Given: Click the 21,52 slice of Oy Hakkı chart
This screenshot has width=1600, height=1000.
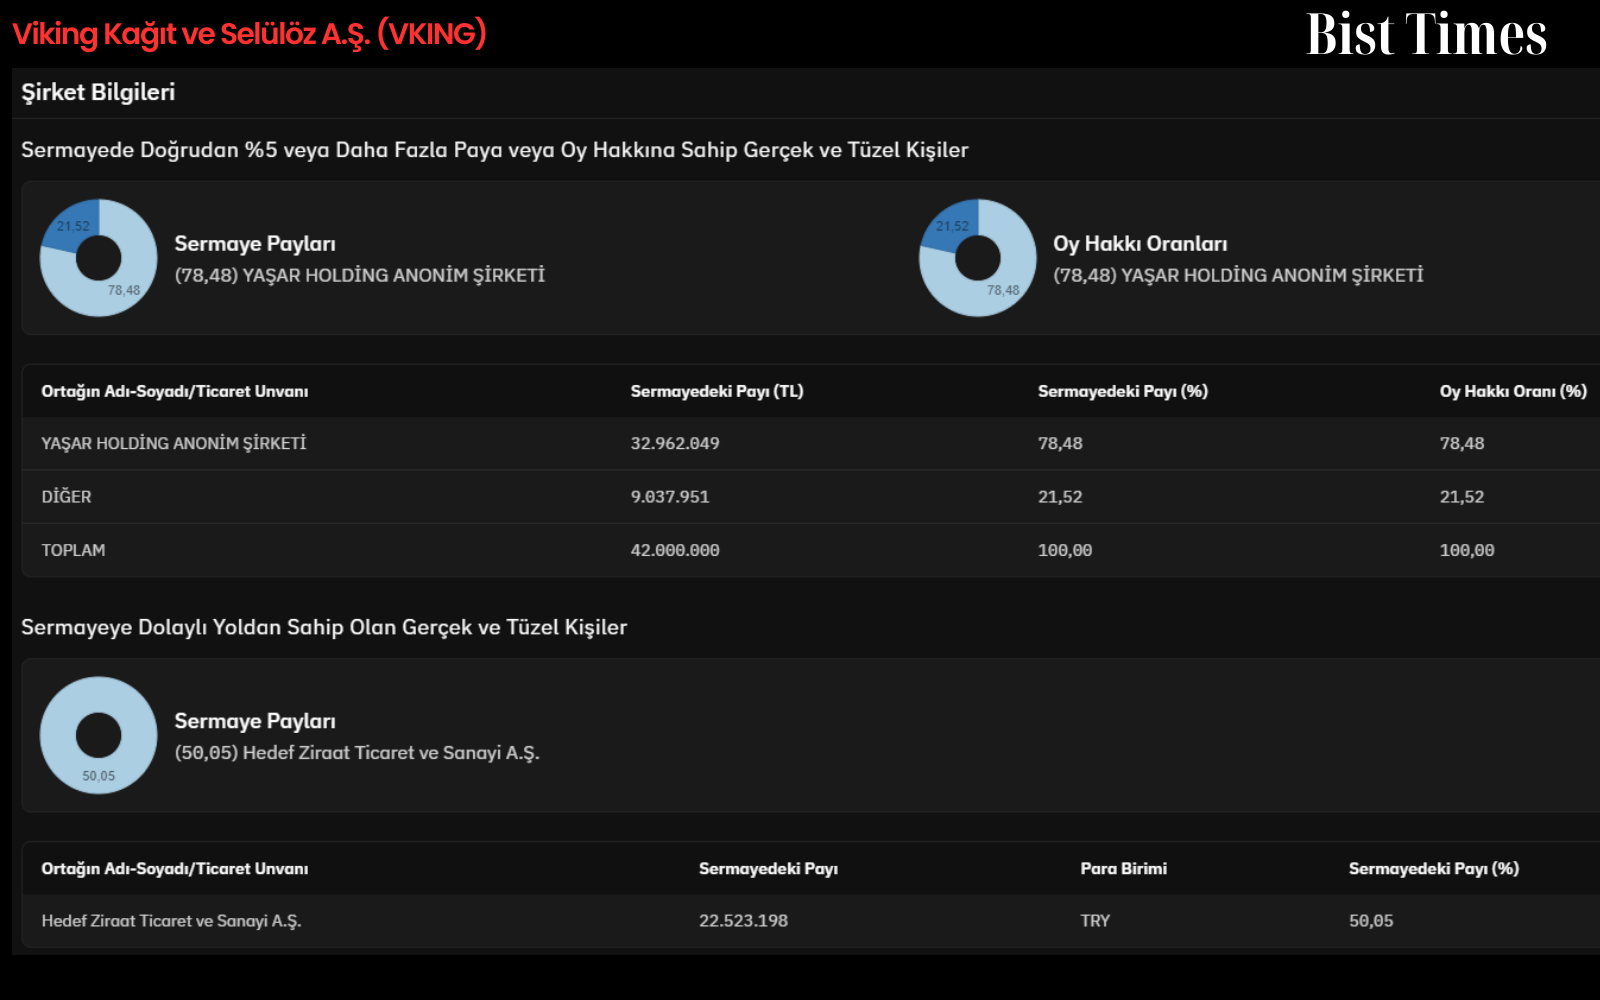Looking at the screenshot, I should (951, 226).
